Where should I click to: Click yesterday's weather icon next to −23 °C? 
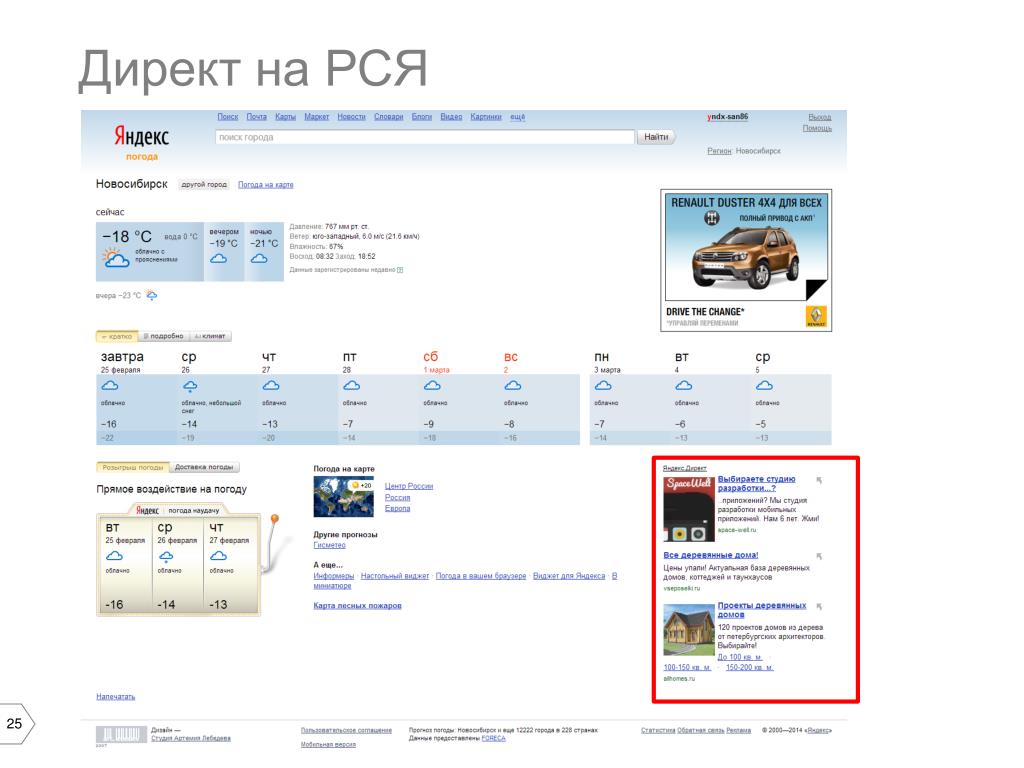(x=152, y=296)
